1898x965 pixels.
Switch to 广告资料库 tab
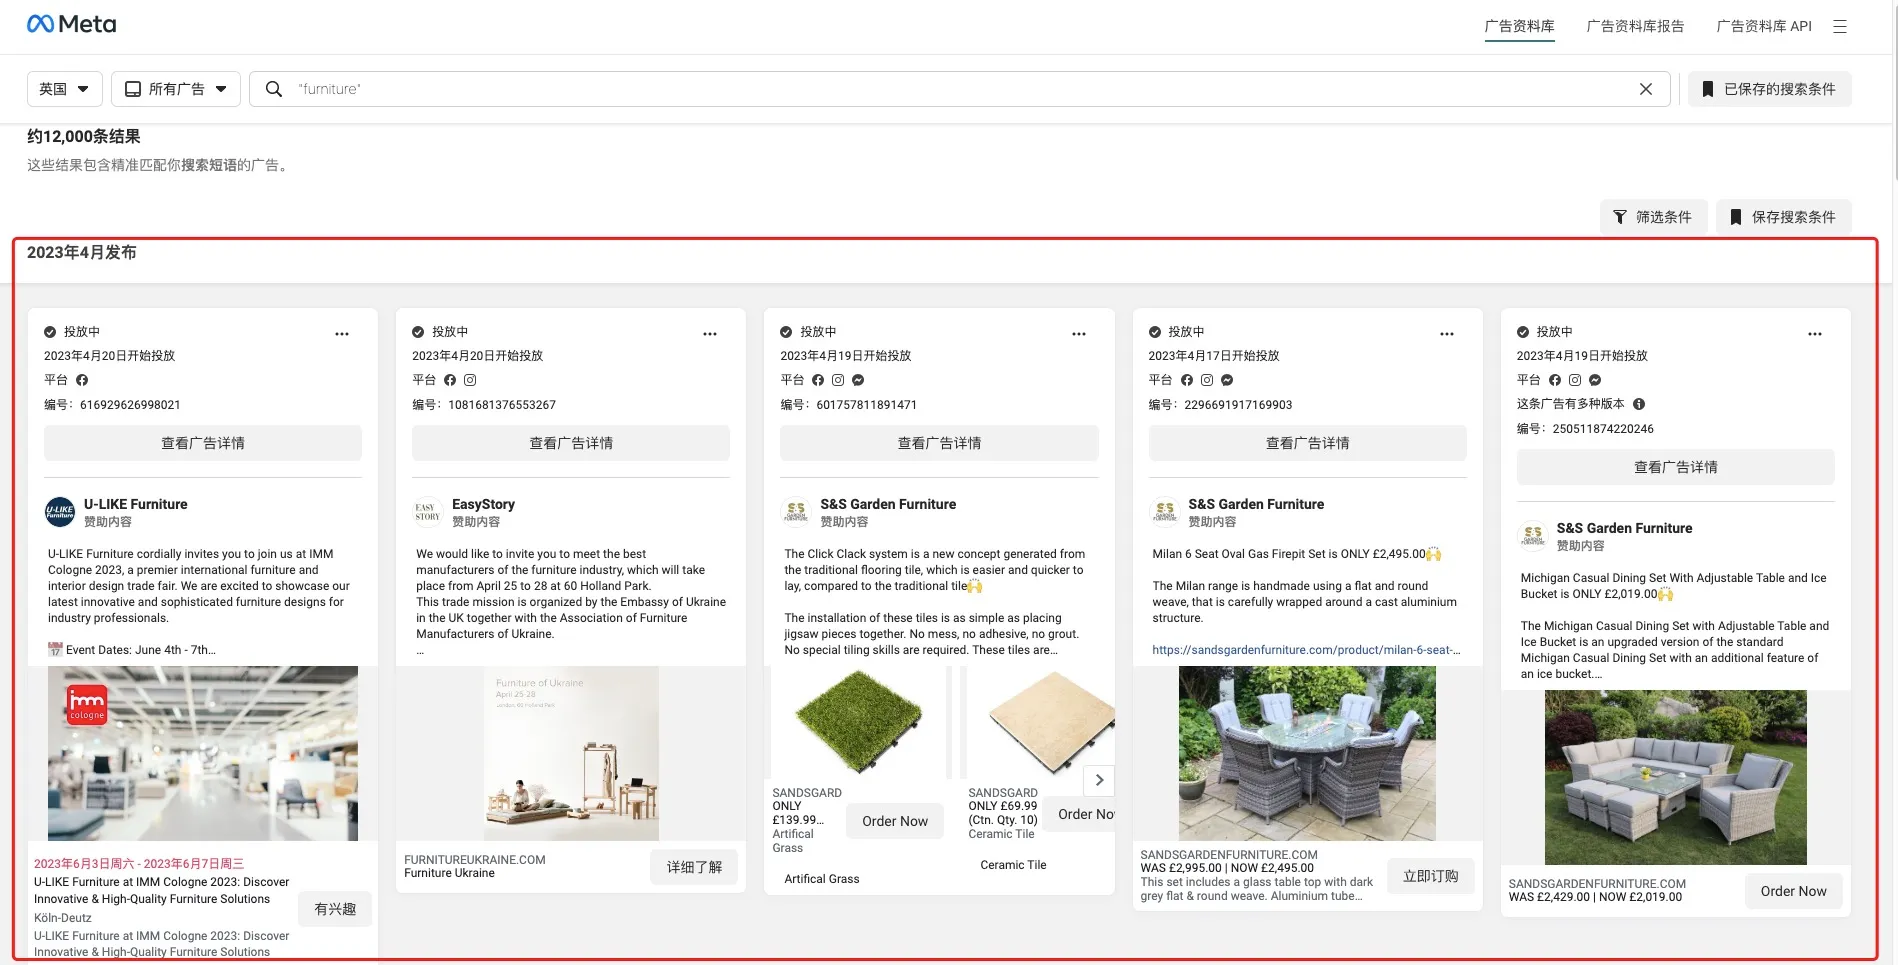pyautogui.click(x=1519, y=27)
